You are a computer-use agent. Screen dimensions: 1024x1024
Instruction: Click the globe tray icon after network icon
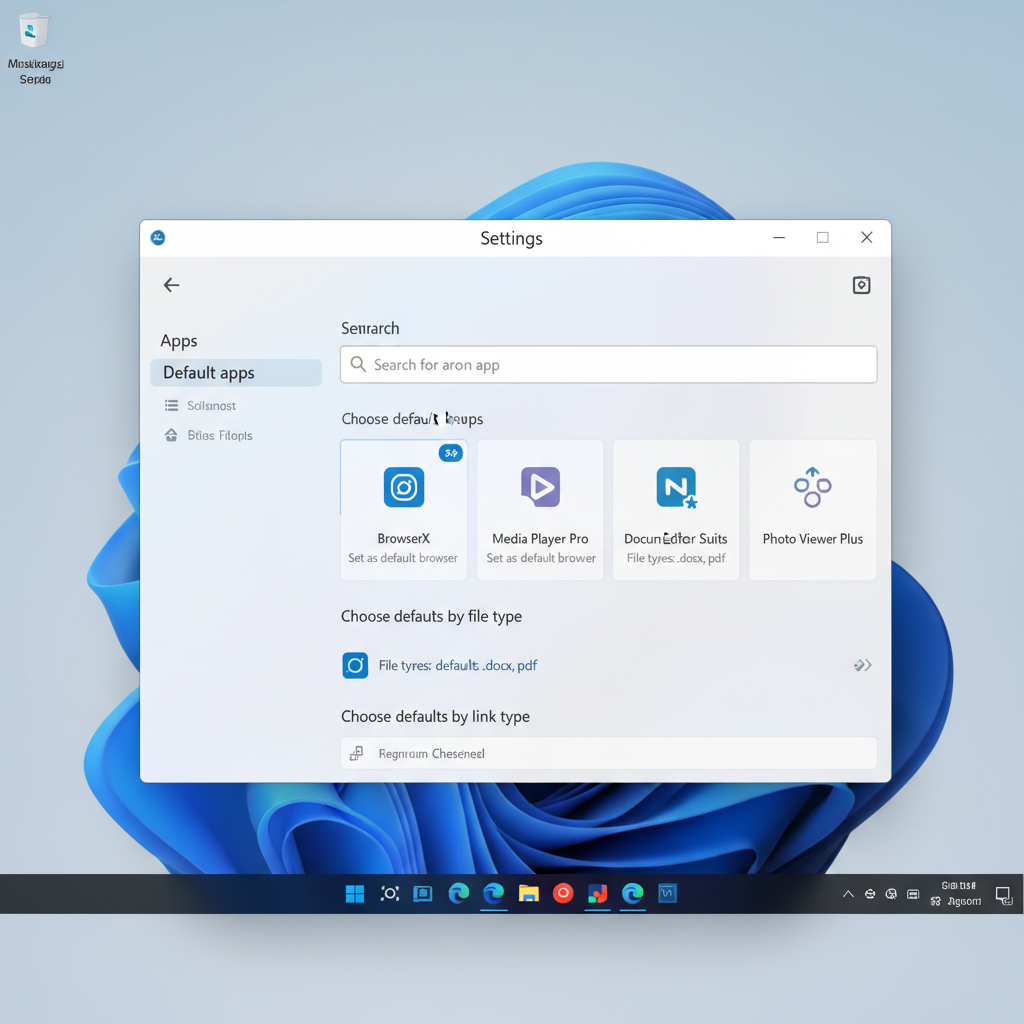pyautogui.click(x=891, y=894)
